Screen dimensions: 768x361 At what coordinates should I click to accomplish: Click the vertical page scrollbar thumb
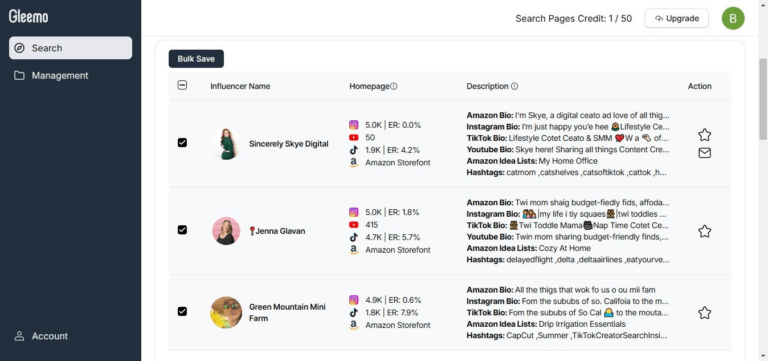763,98
